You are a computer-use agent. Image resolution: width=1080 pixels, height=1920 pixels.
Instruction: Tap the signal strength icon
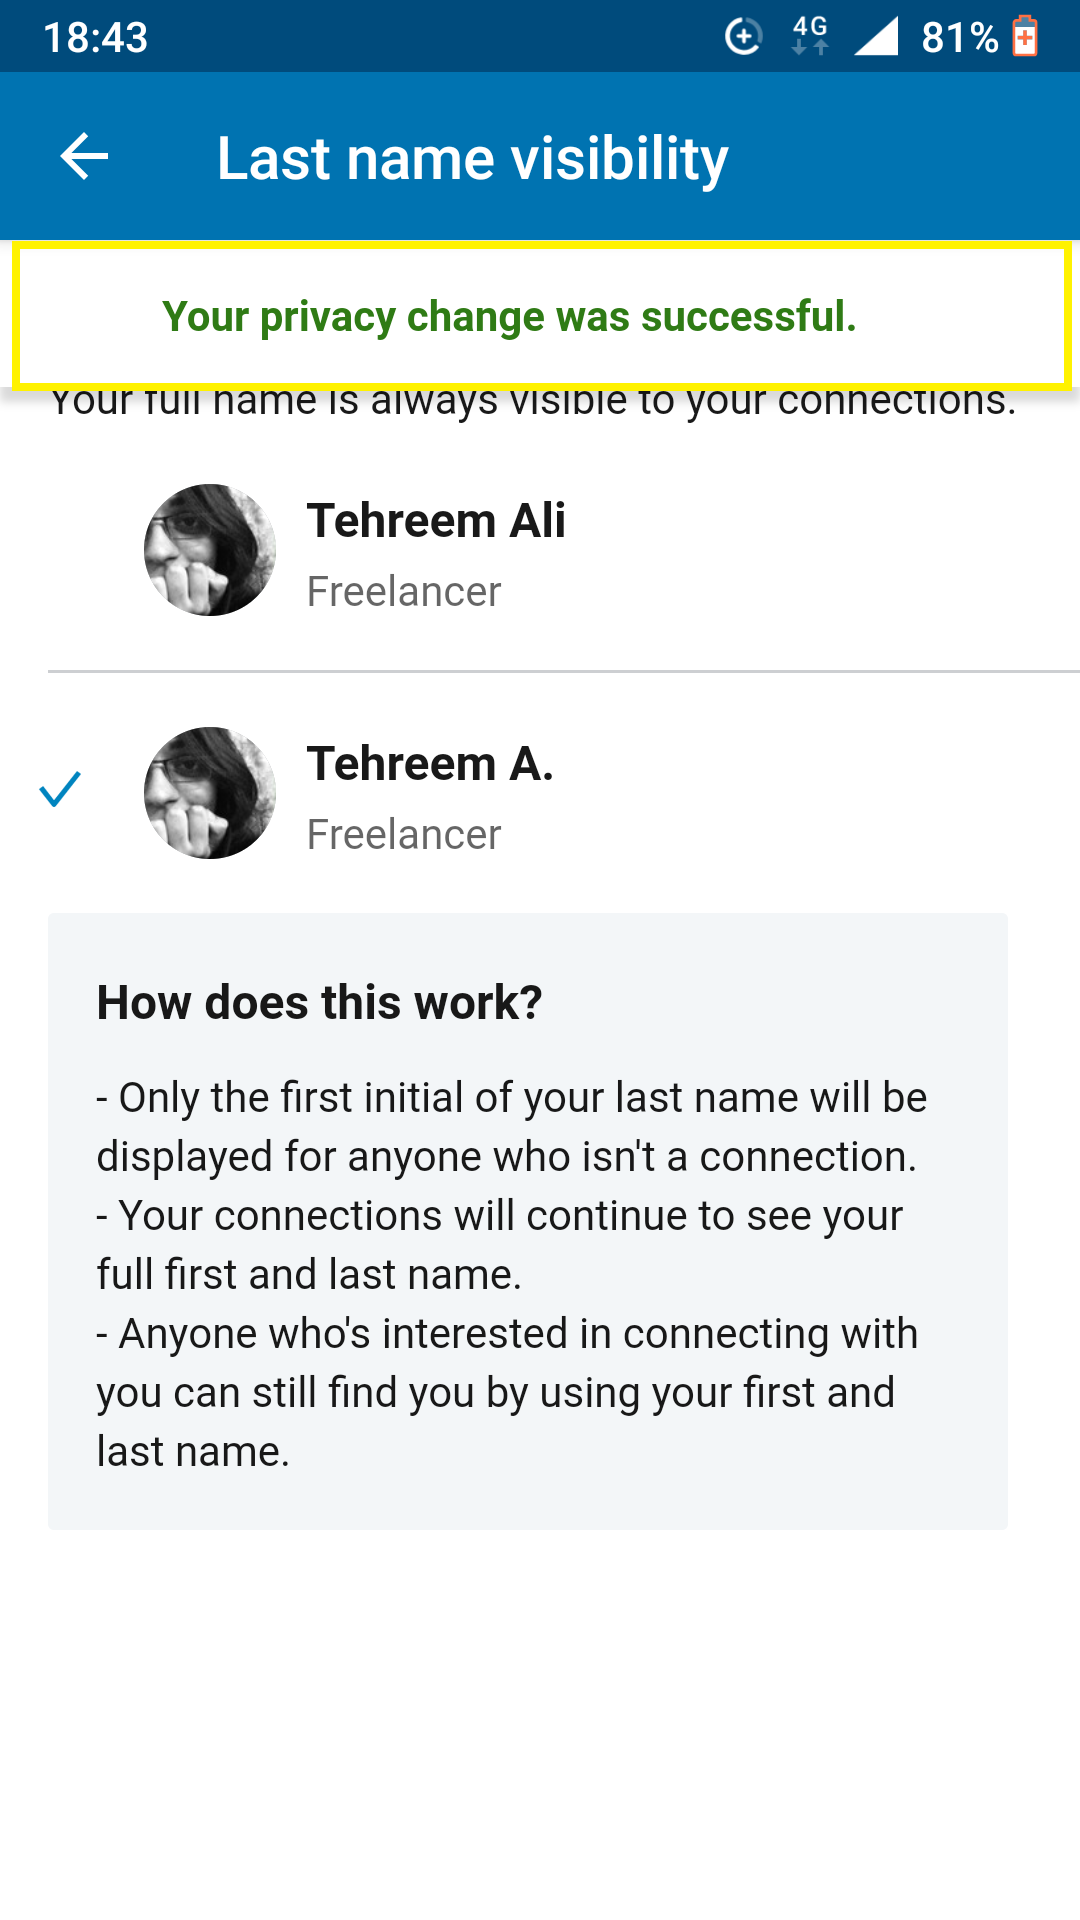coord(876,37)
